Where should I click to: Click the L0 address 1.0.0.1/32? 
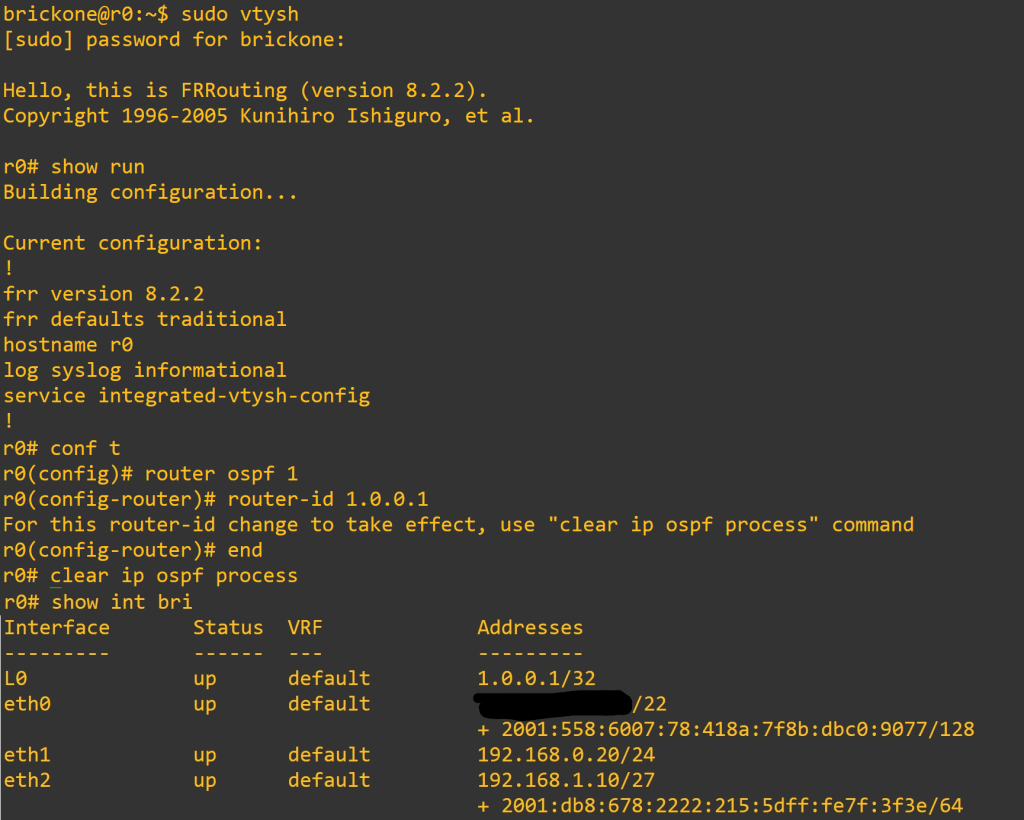point(536,679)
